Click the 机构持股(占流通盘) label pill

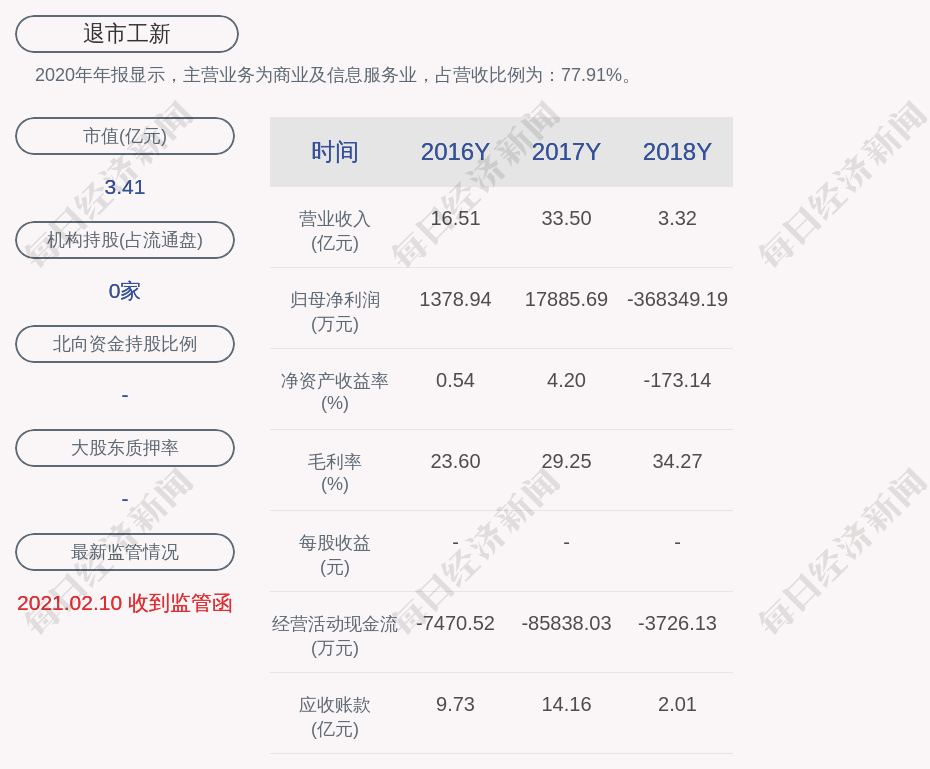(125, 240)
